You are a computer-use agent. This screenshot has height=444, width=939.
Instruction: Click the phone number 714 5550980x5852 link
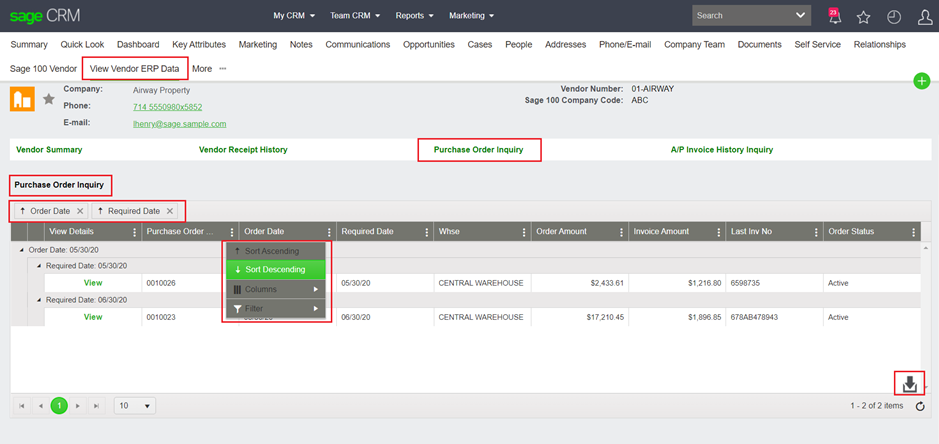pos(167,107)
